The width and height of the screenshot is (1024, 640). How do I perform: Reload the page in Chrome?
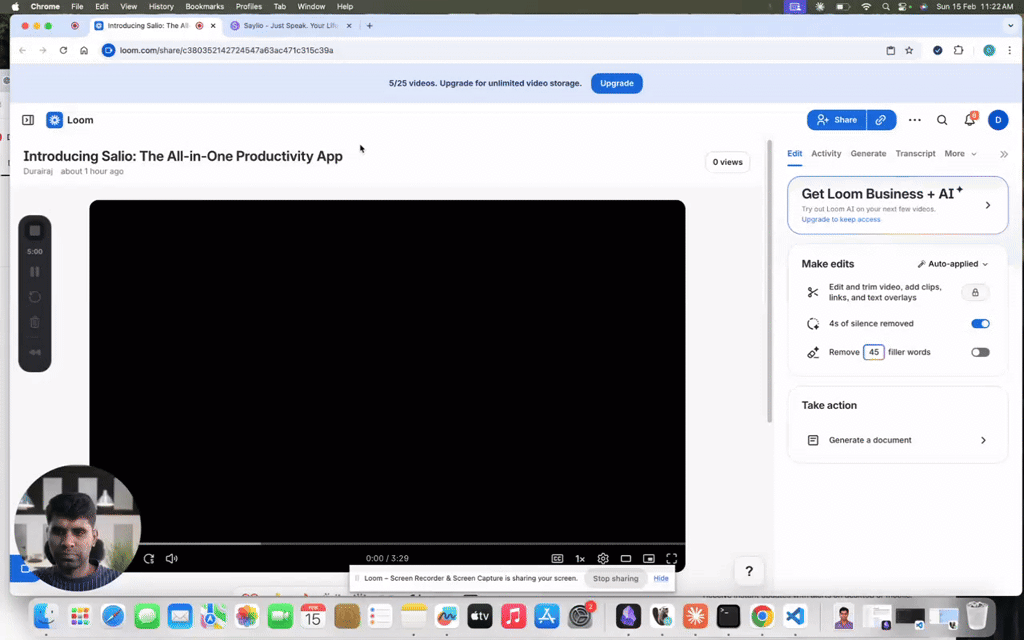coord(63,50)
